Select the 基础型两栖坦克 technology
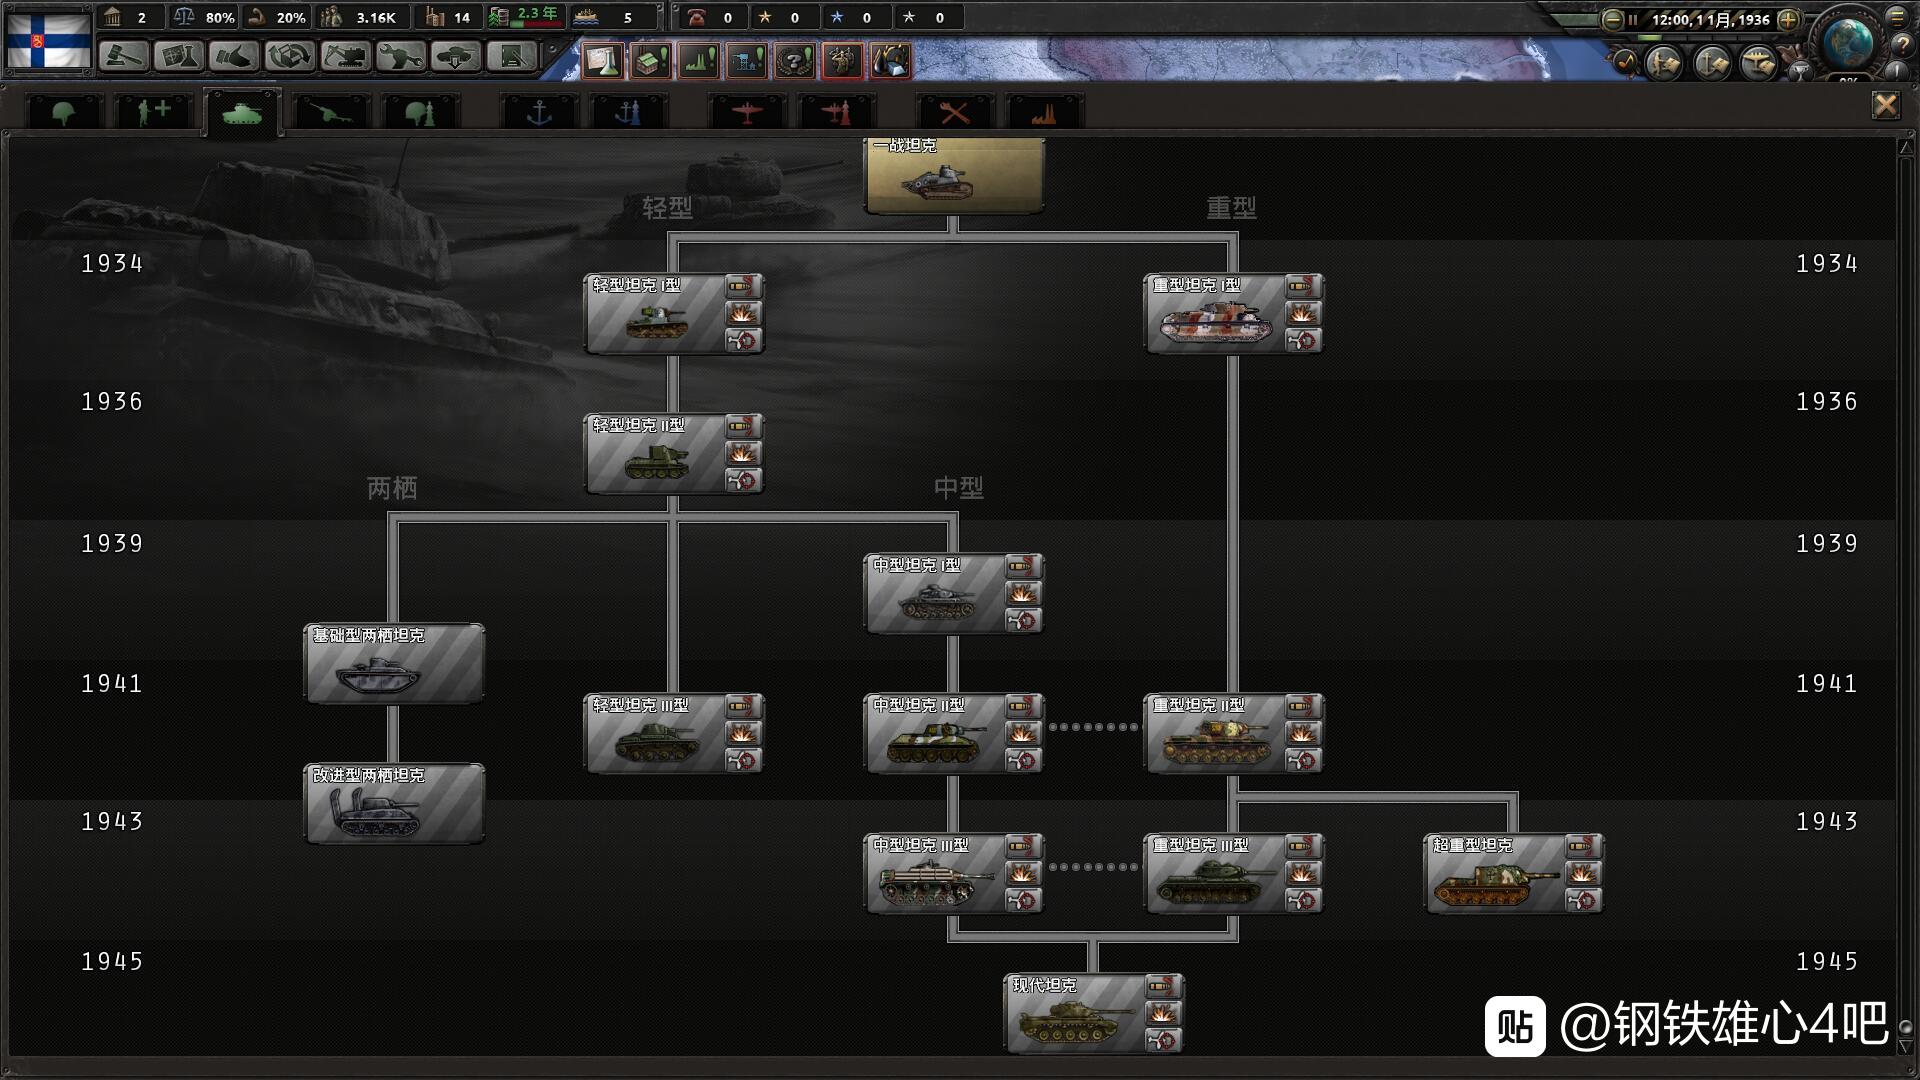The width and height of the screenshot is (1920, 1080). coord(395,664)
